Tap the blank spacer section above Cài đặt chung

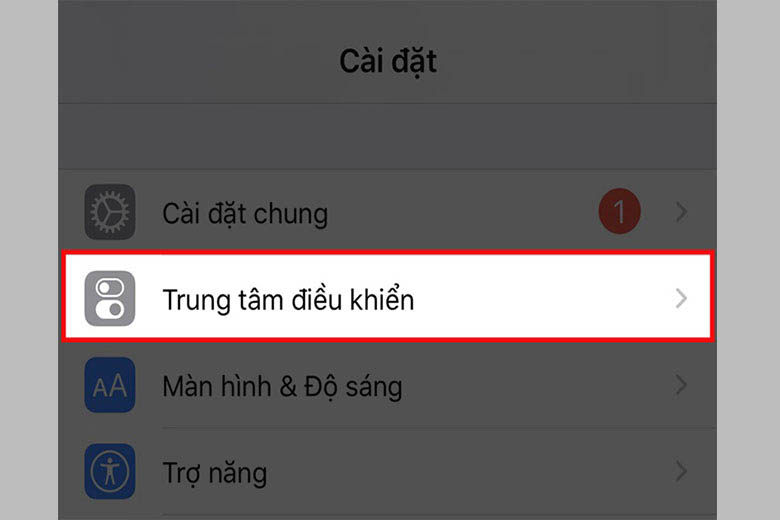click(388, 137)
